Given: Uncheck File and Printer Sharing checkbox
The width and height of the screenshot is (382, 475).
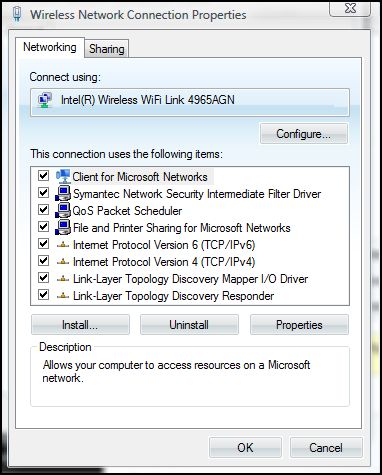Looking at the screenshot, I should click(x=43, y=227).
